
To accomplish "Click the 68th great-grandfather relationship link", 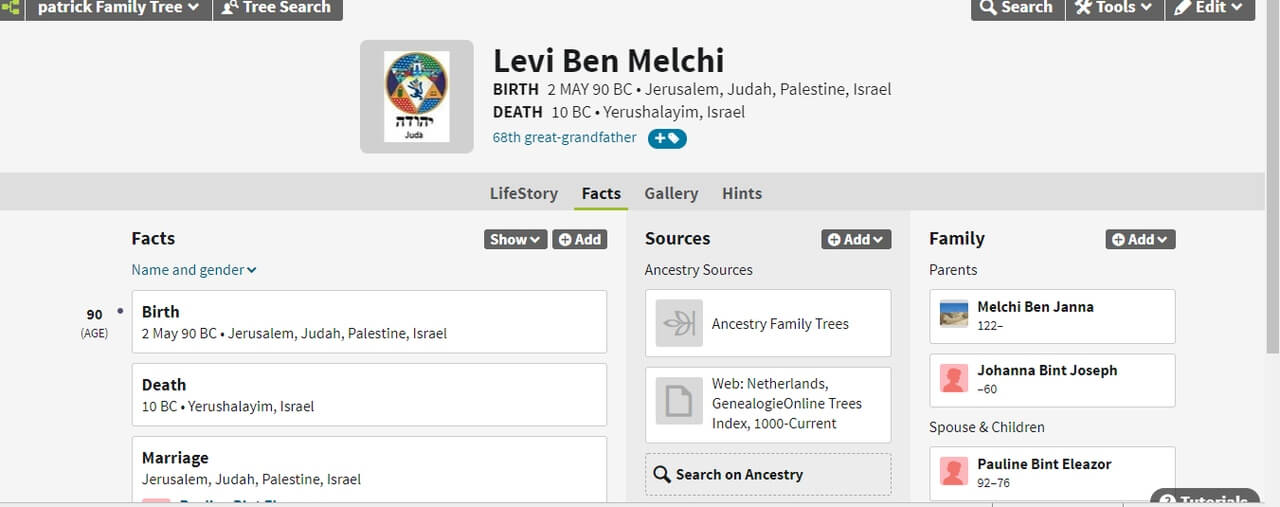I will (564, 138).
